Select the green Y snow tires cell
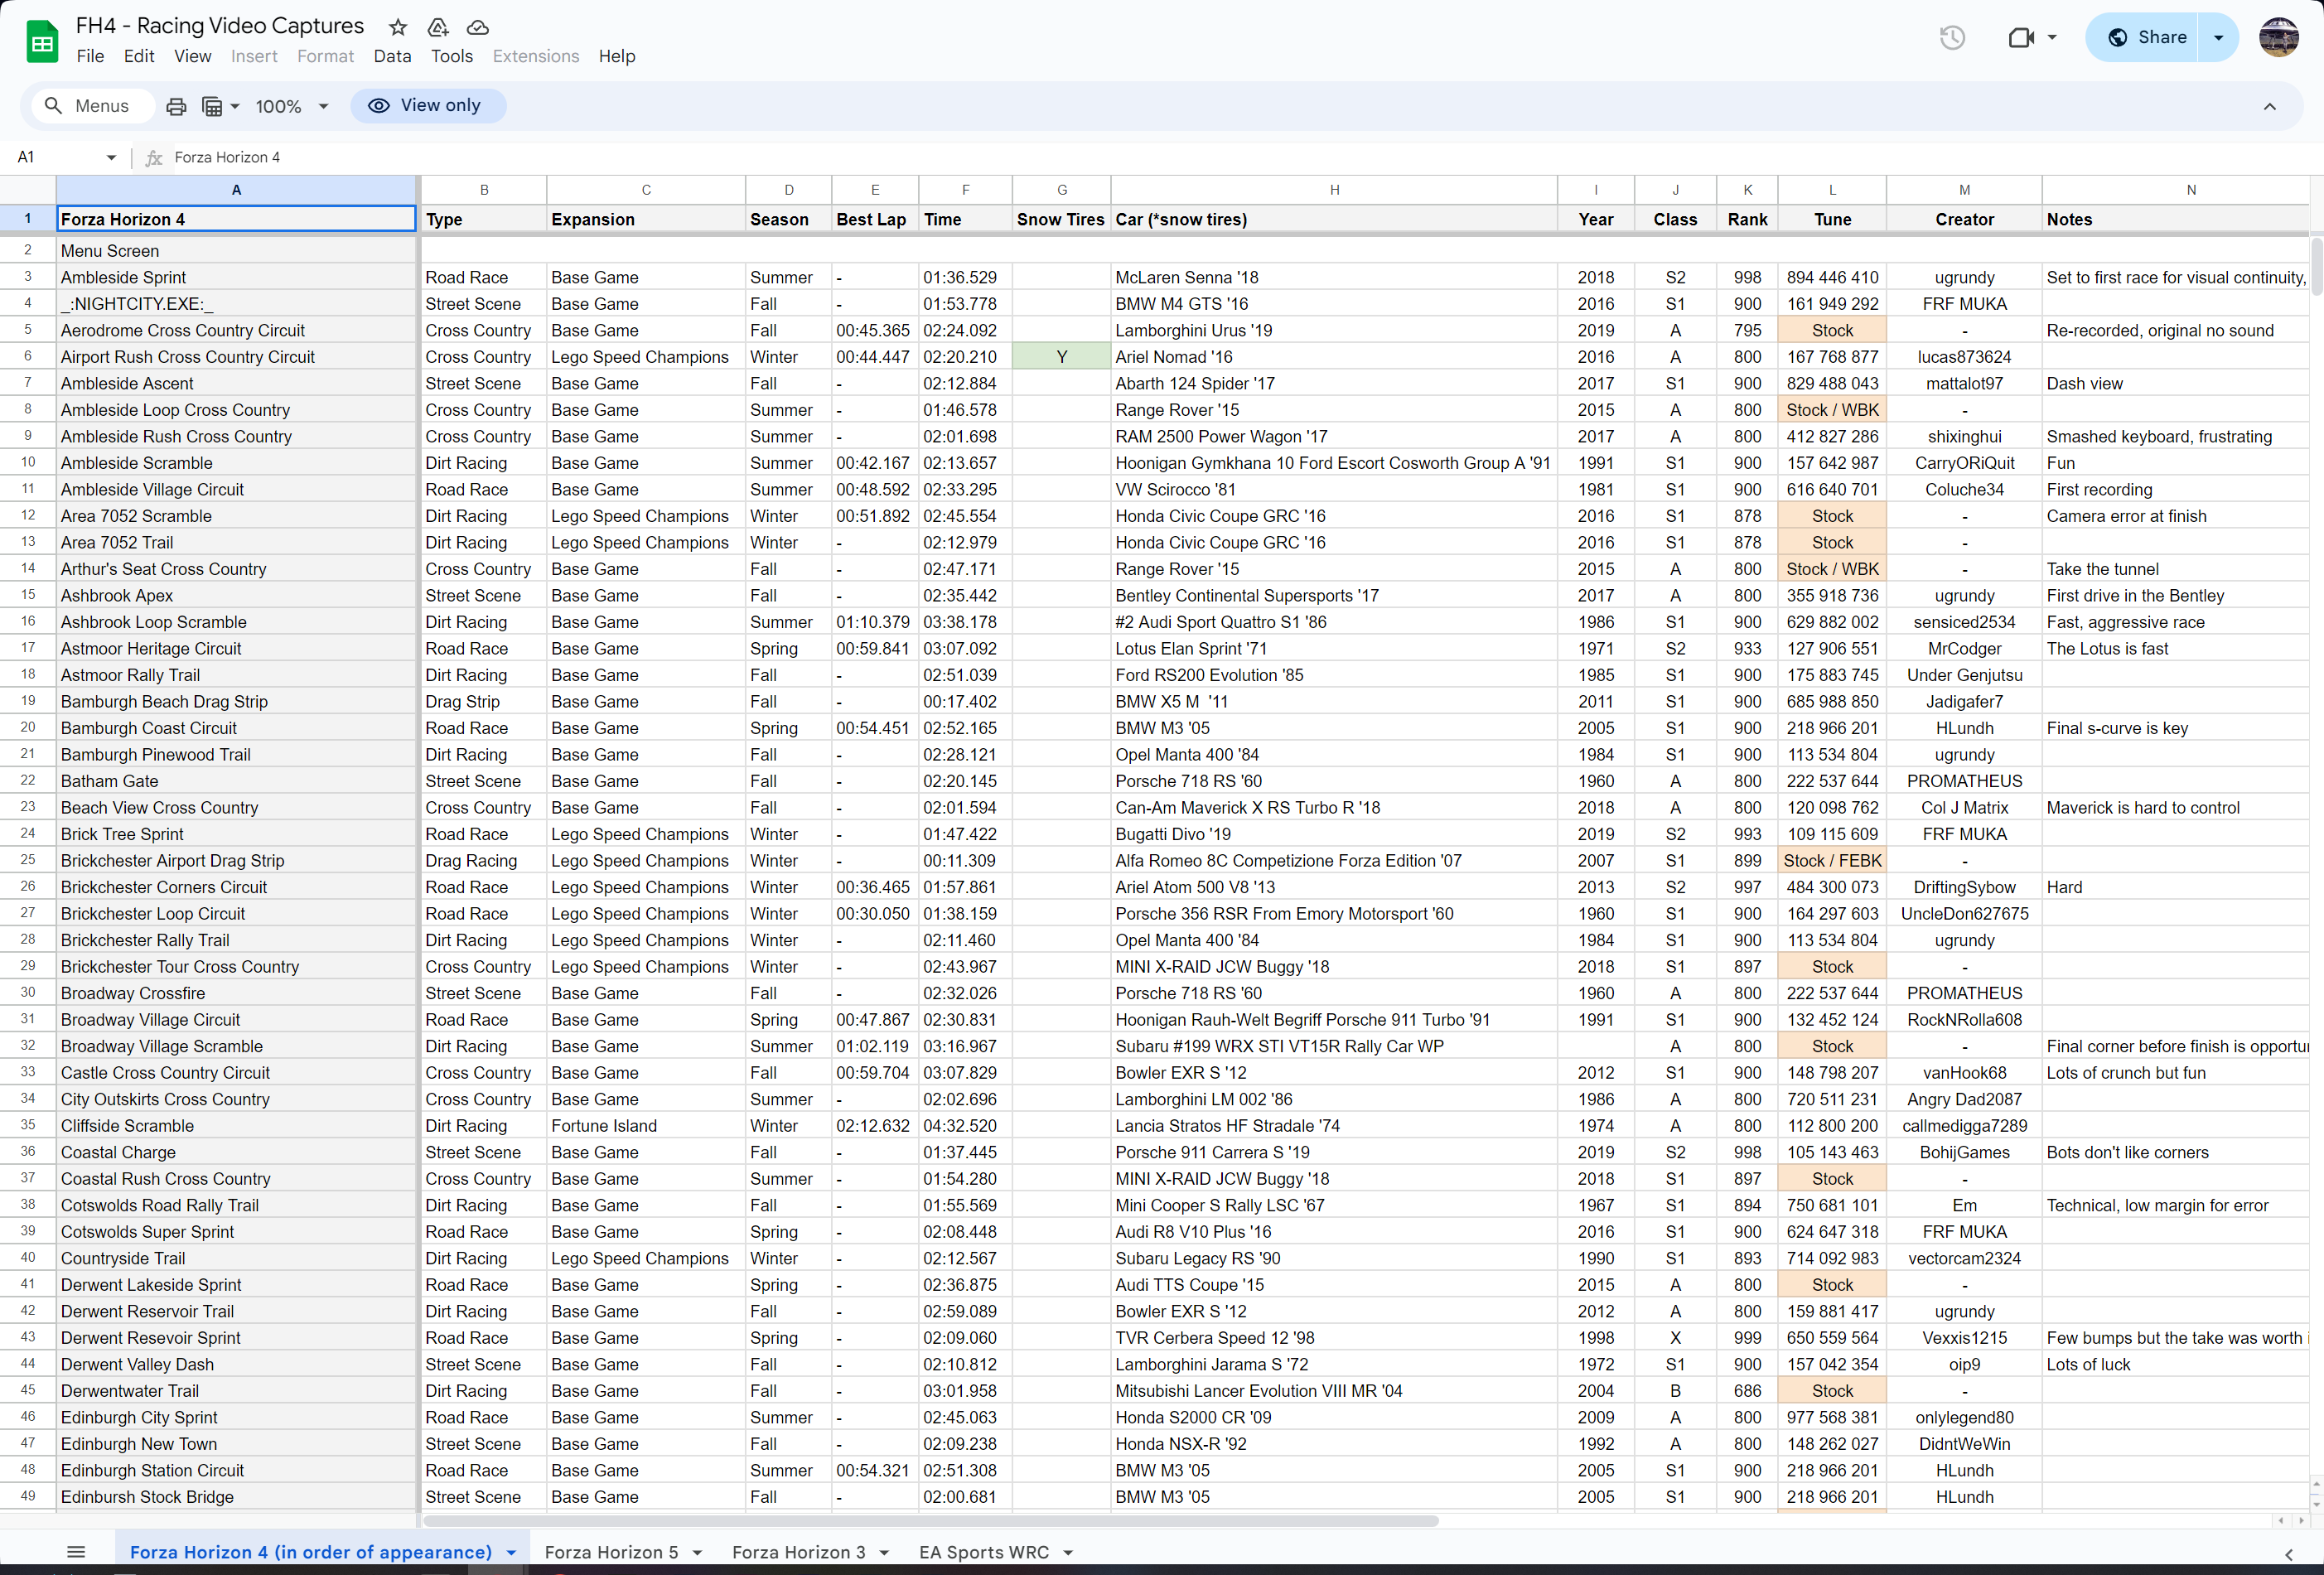This screenshot has width=2324, height=1575. (x=1061, y=357)
